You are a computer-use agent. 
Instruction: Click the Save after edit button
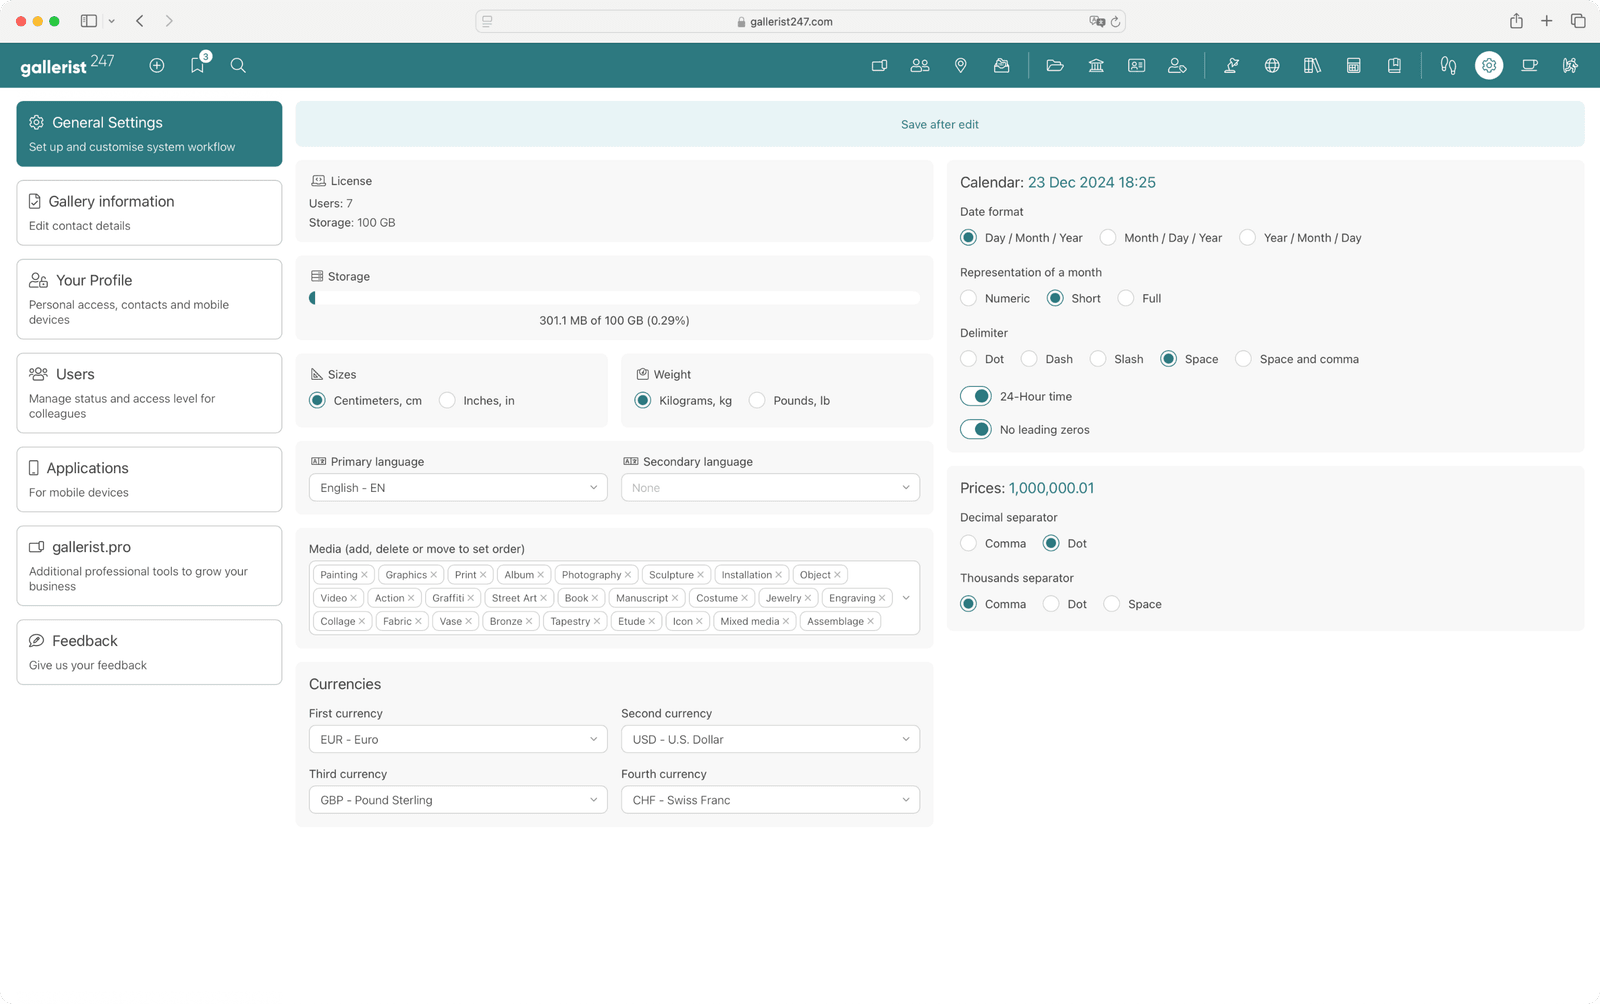point(939,124)
